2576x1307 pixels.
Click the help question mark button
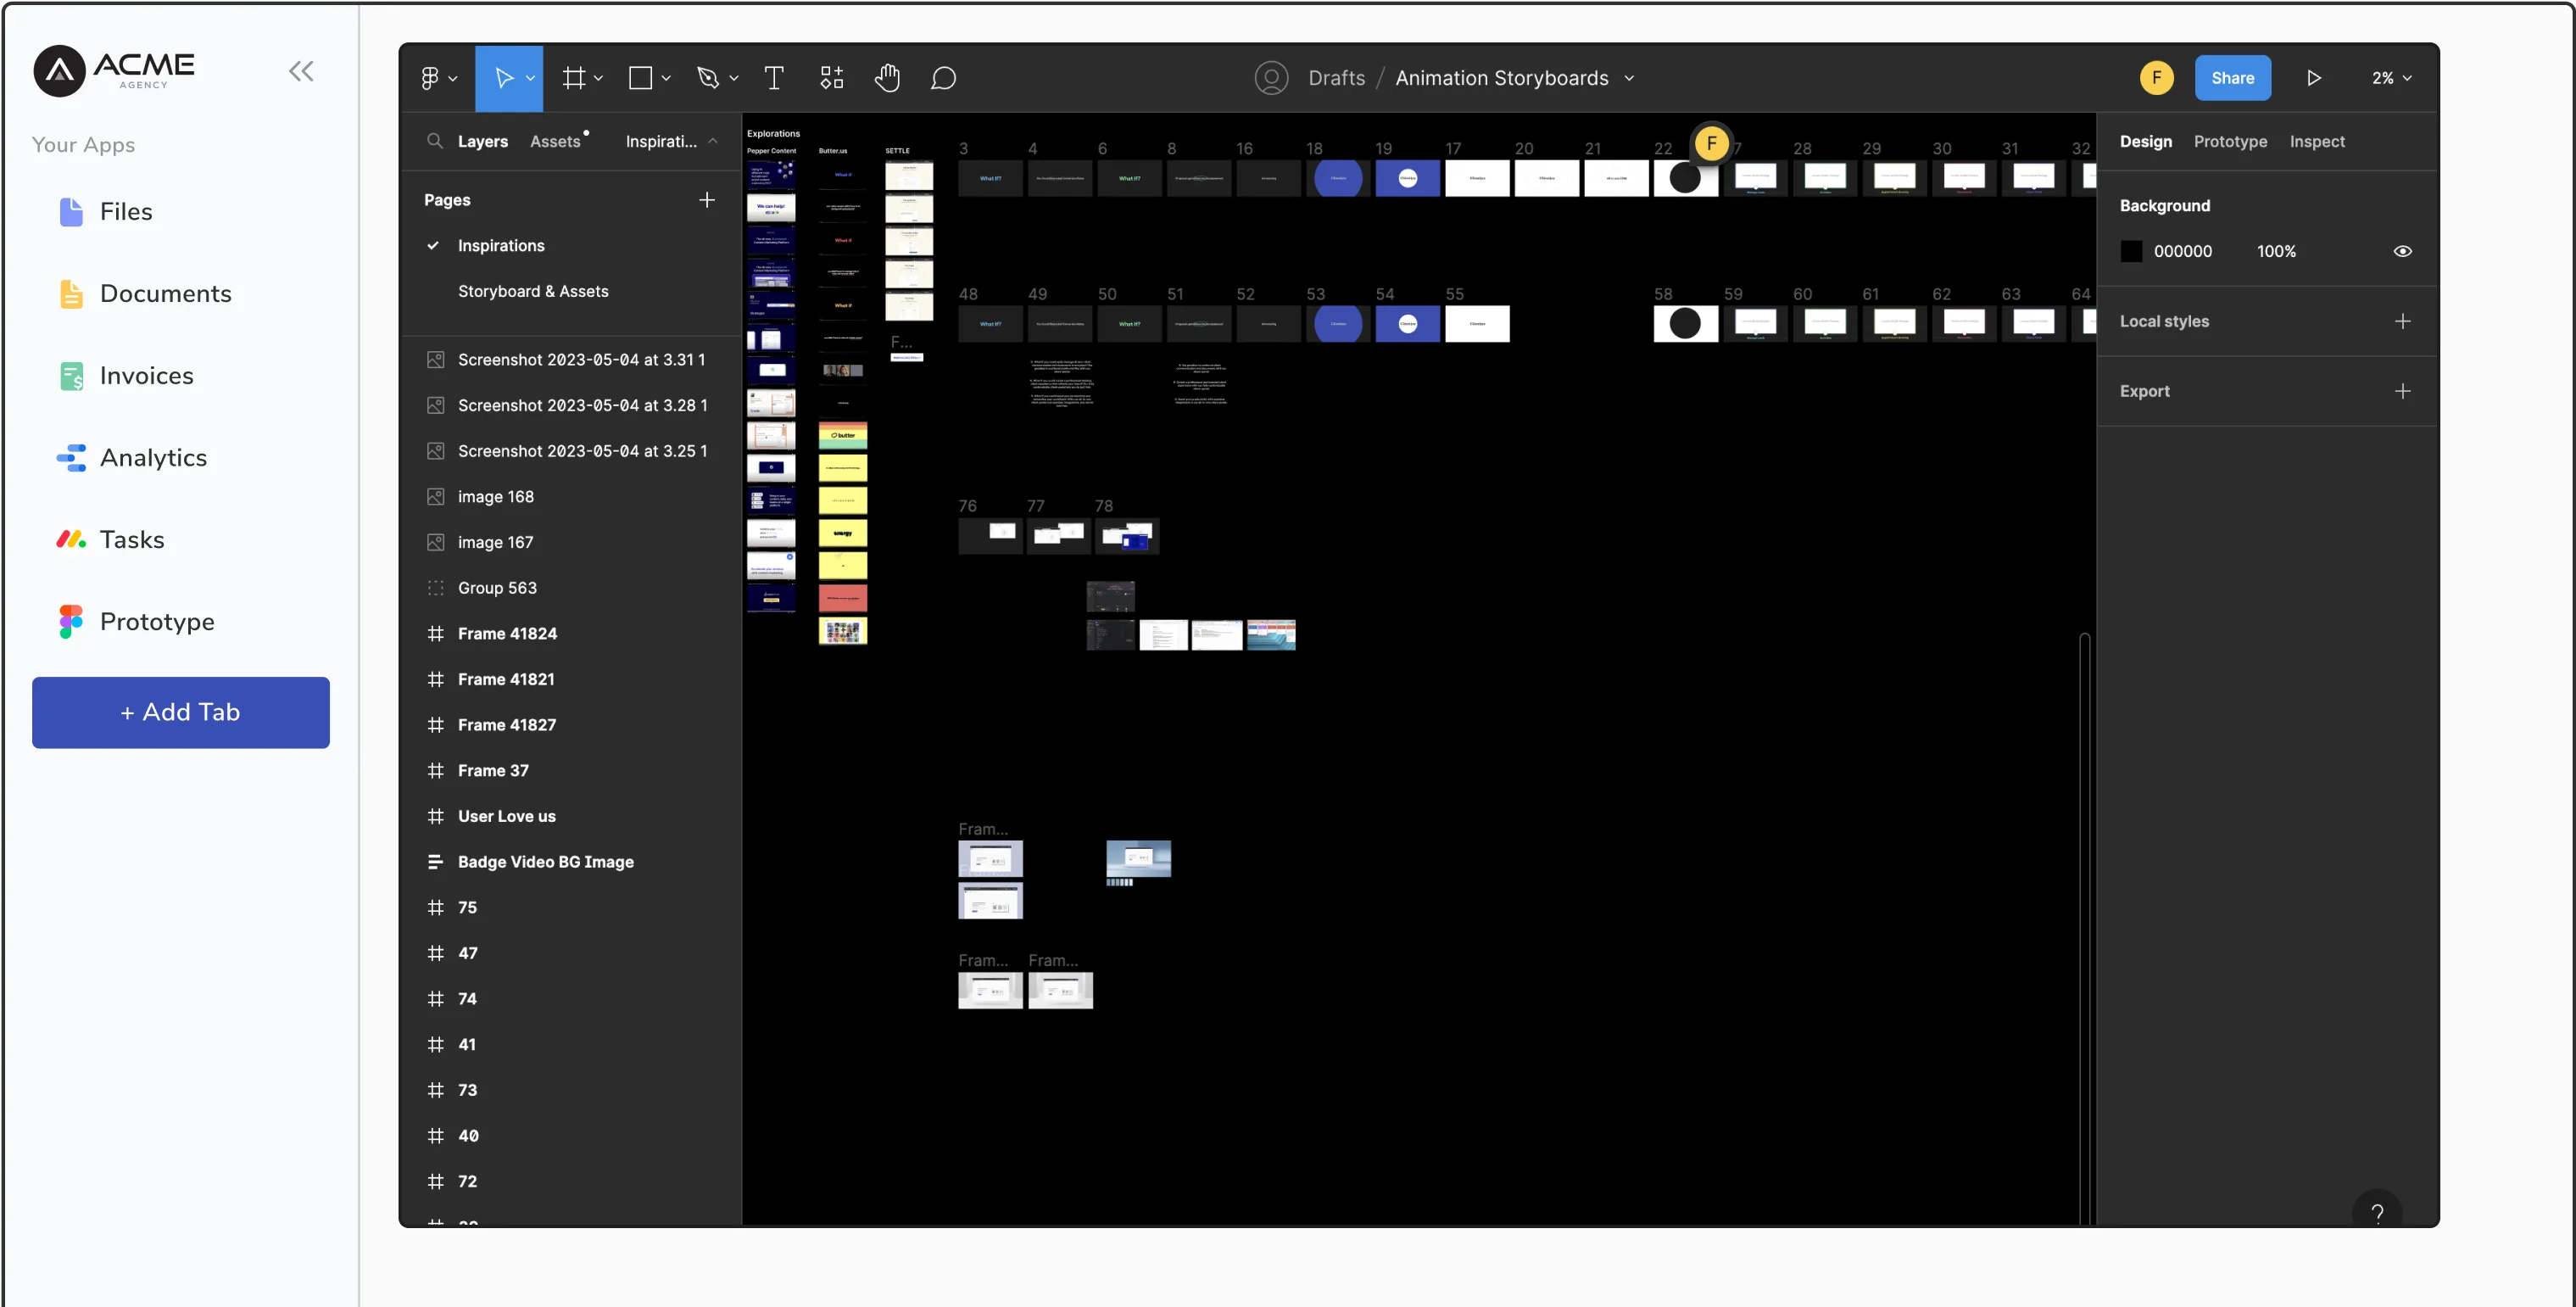[2377, 1212]
